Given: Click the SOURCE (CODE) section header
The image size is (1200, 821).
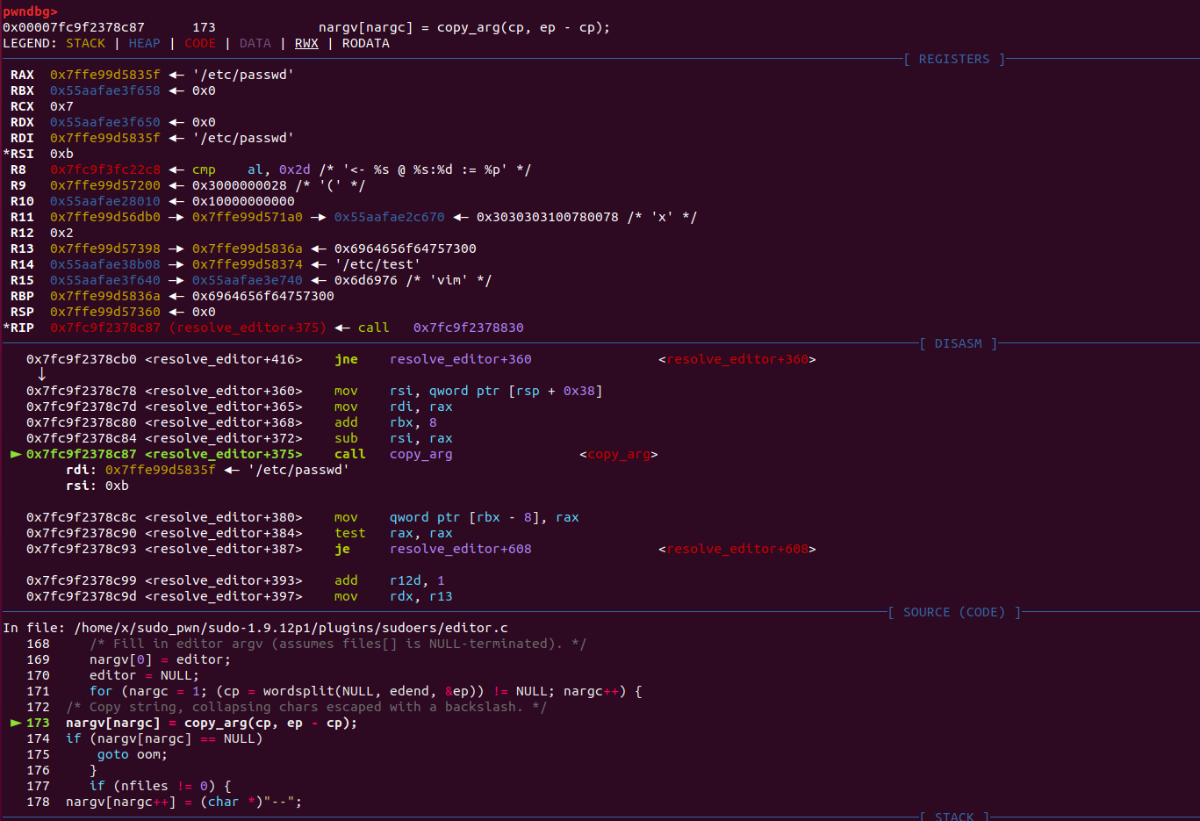Looking at the screenshot, I should click(x=954, y=612).
